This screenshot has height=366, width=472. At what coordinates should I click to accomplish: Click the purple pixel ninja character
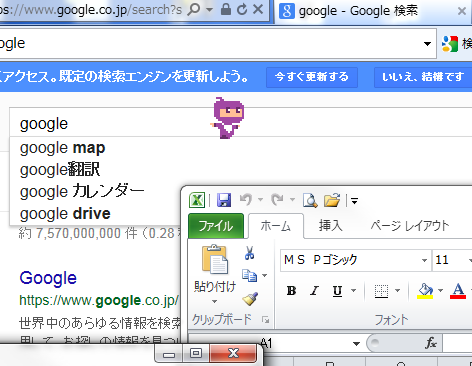[x=228, y=118]
